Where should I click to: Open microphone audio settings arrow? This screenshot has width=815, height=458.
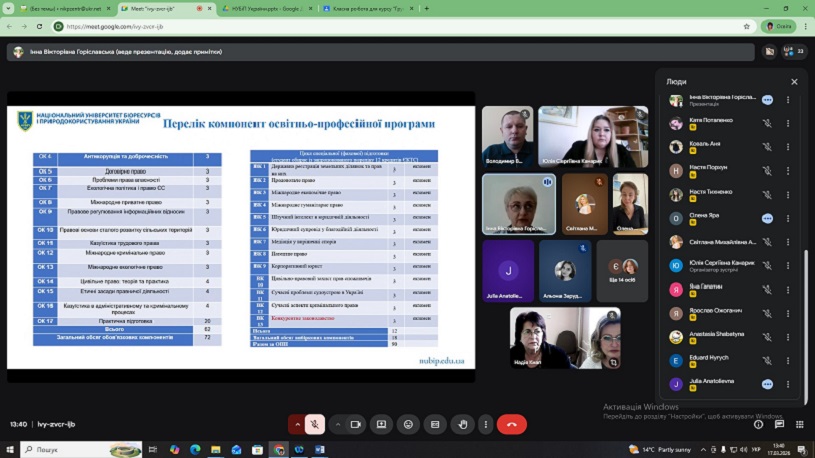[297, 425]
